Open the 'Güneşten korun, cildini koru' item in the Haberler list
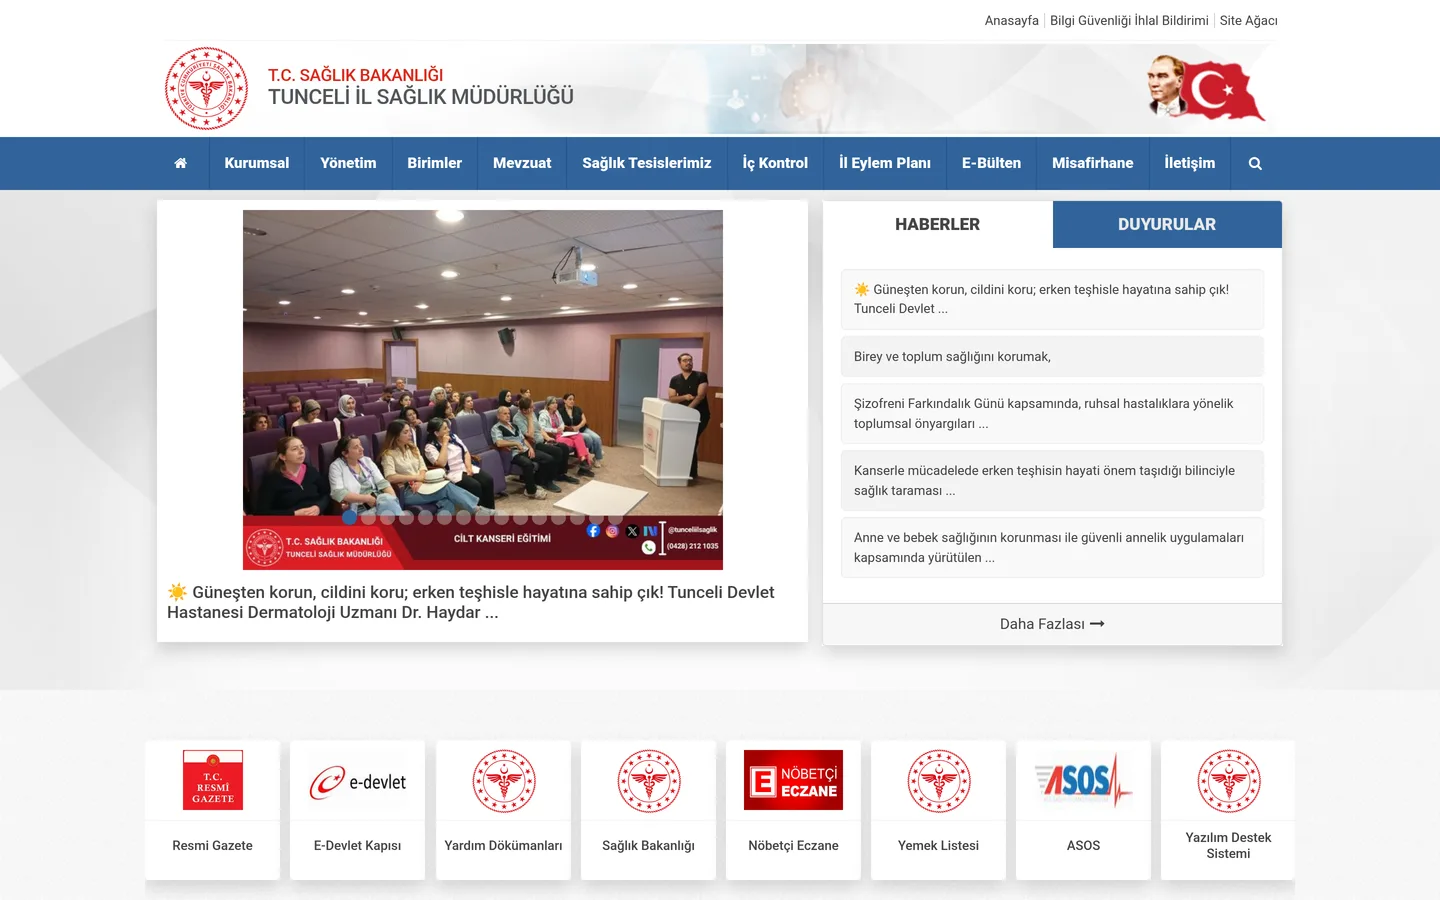 pos(1052,299)
